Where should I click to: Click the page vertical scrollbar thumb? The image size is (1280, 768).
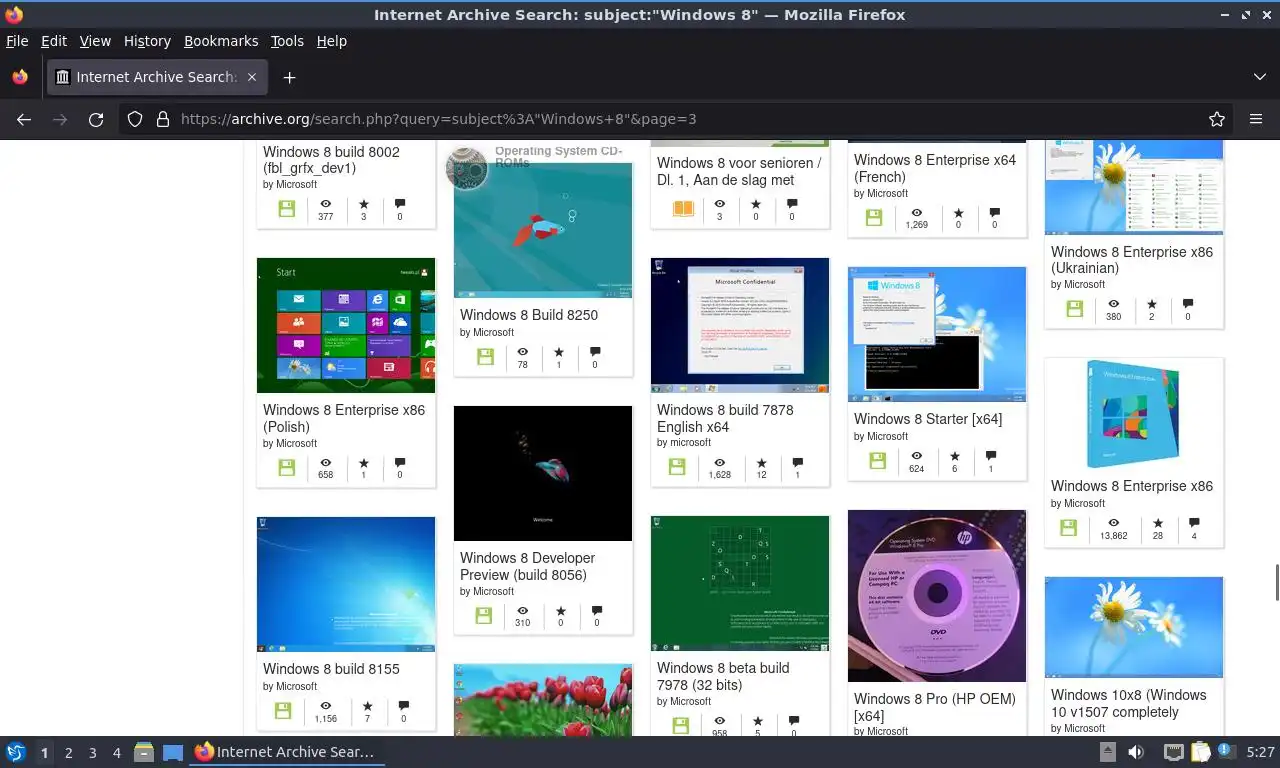tap(1276, 582)
